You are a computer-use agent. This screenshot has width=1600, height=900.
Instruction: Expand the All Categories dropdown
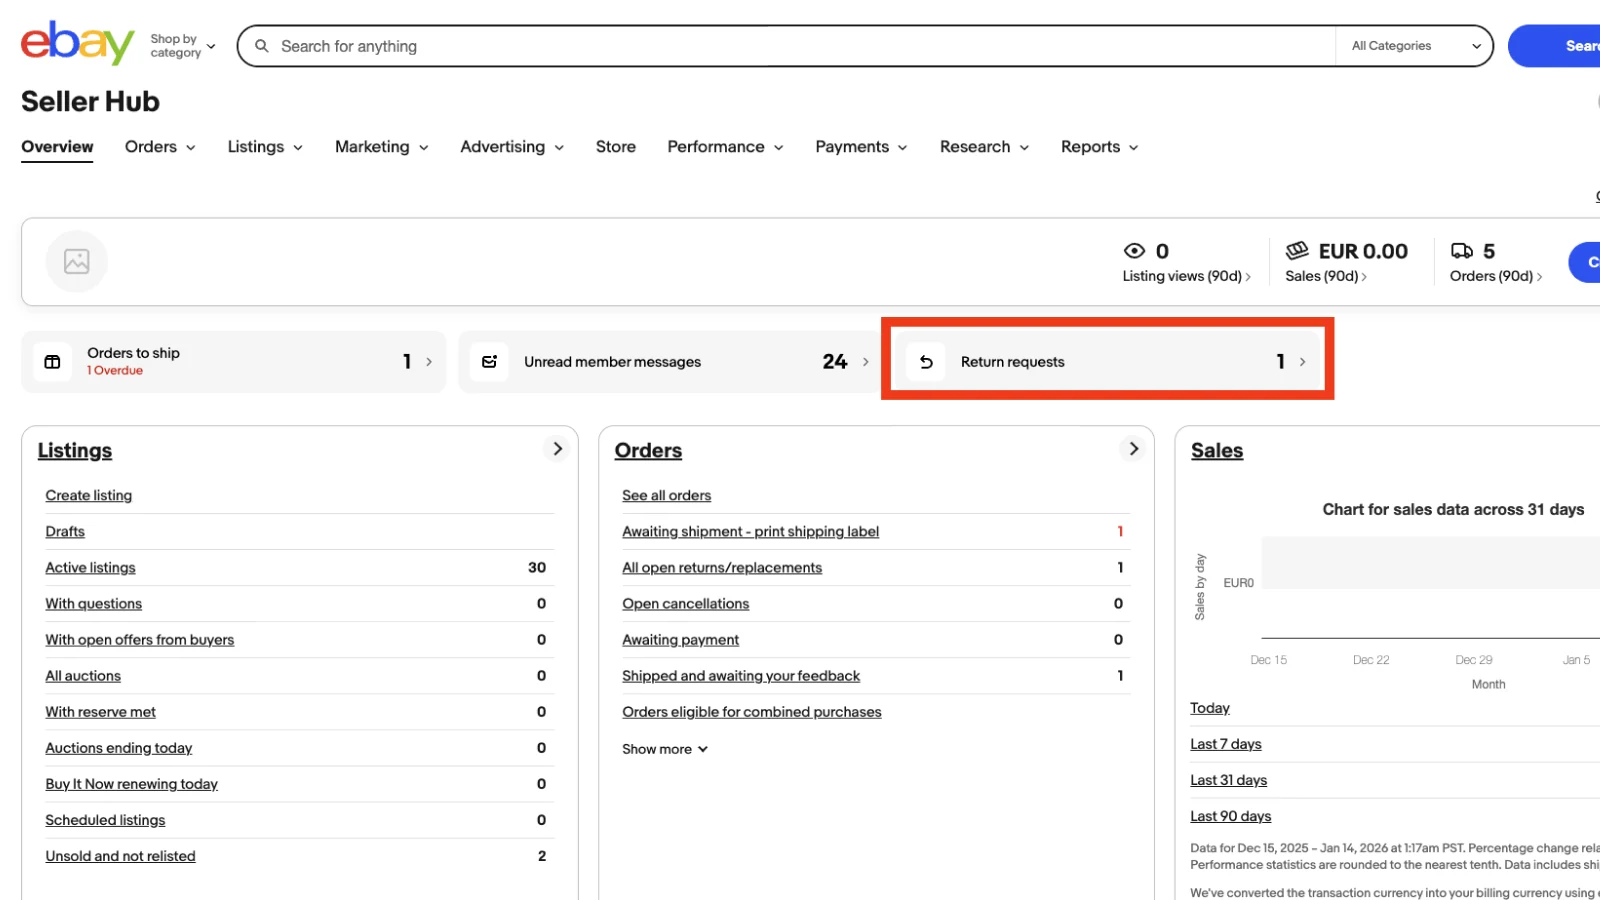pos(1414,46)
